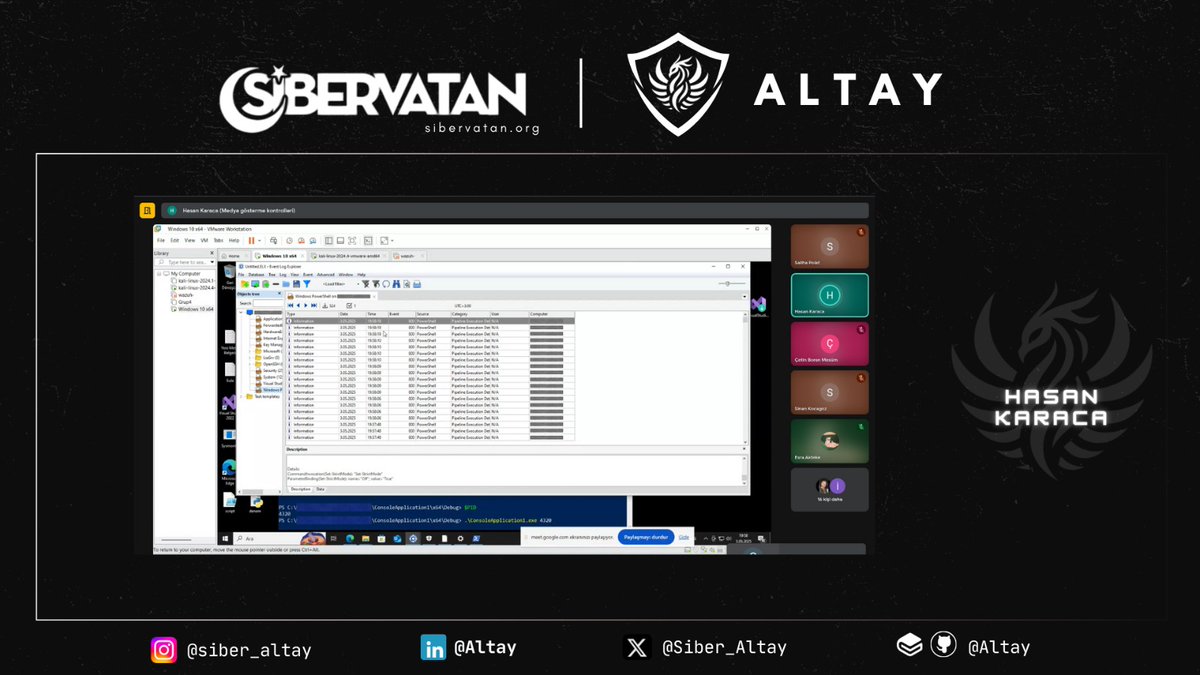The width and height of the screenshot is (1200, 675).
Task: Click VMware send Ctrl+Alt+Del icon
Action: [273, 241]
